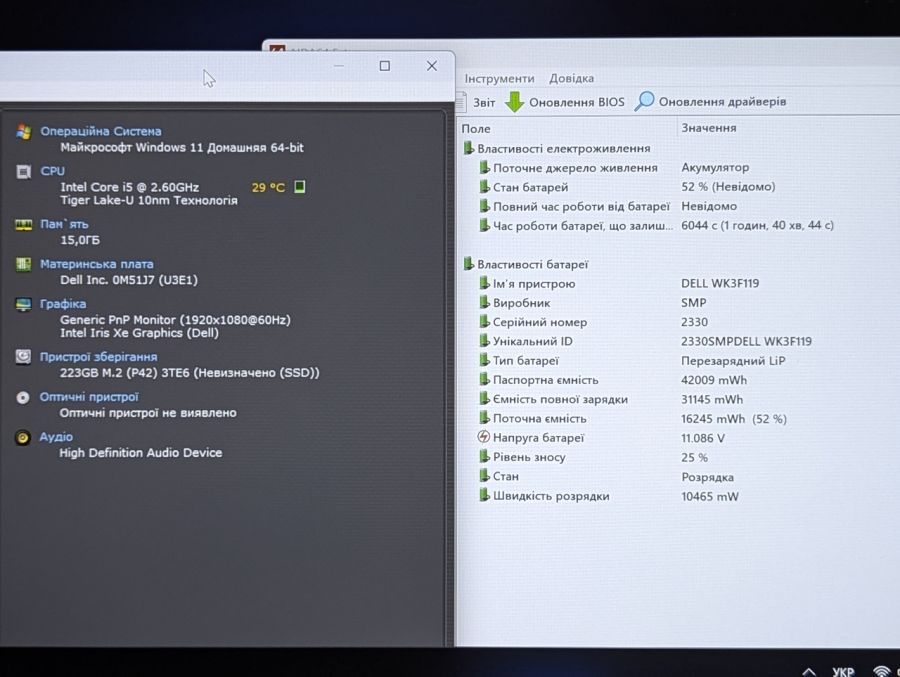This screenshot has width=900, height=677.
Task: Click the text Intel Core i5 @ 2.60GHz
Action: (130, 187)
